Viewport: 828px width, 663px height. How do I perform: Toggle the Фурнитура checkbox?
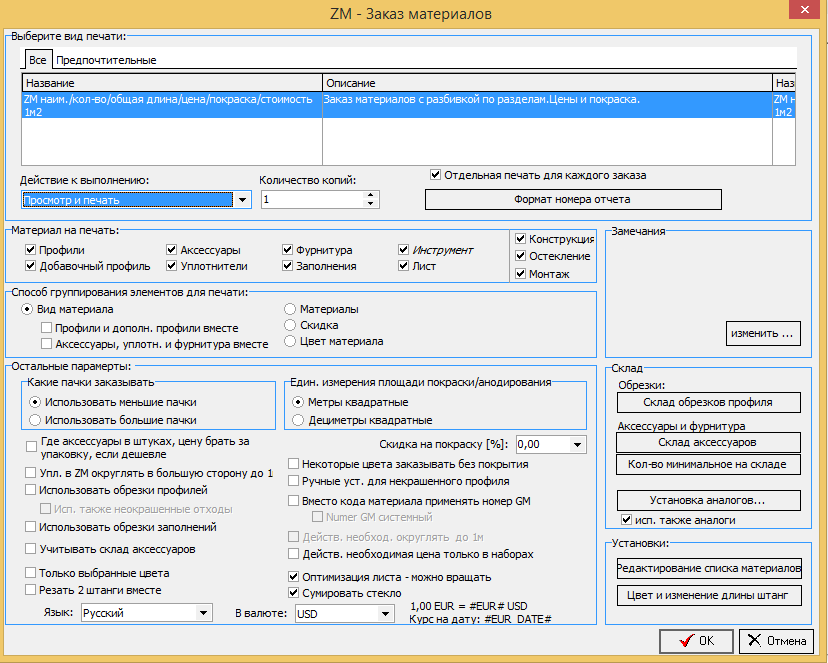click(x=287, y=250)
